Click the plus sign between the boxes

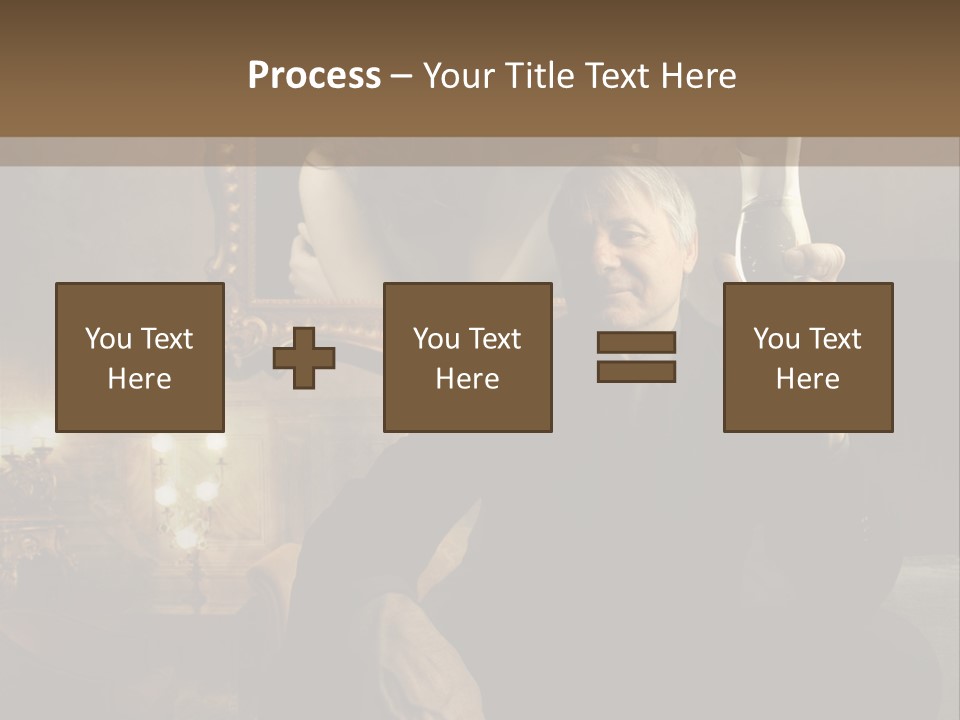pyautogui.click(x=304, y=358)
